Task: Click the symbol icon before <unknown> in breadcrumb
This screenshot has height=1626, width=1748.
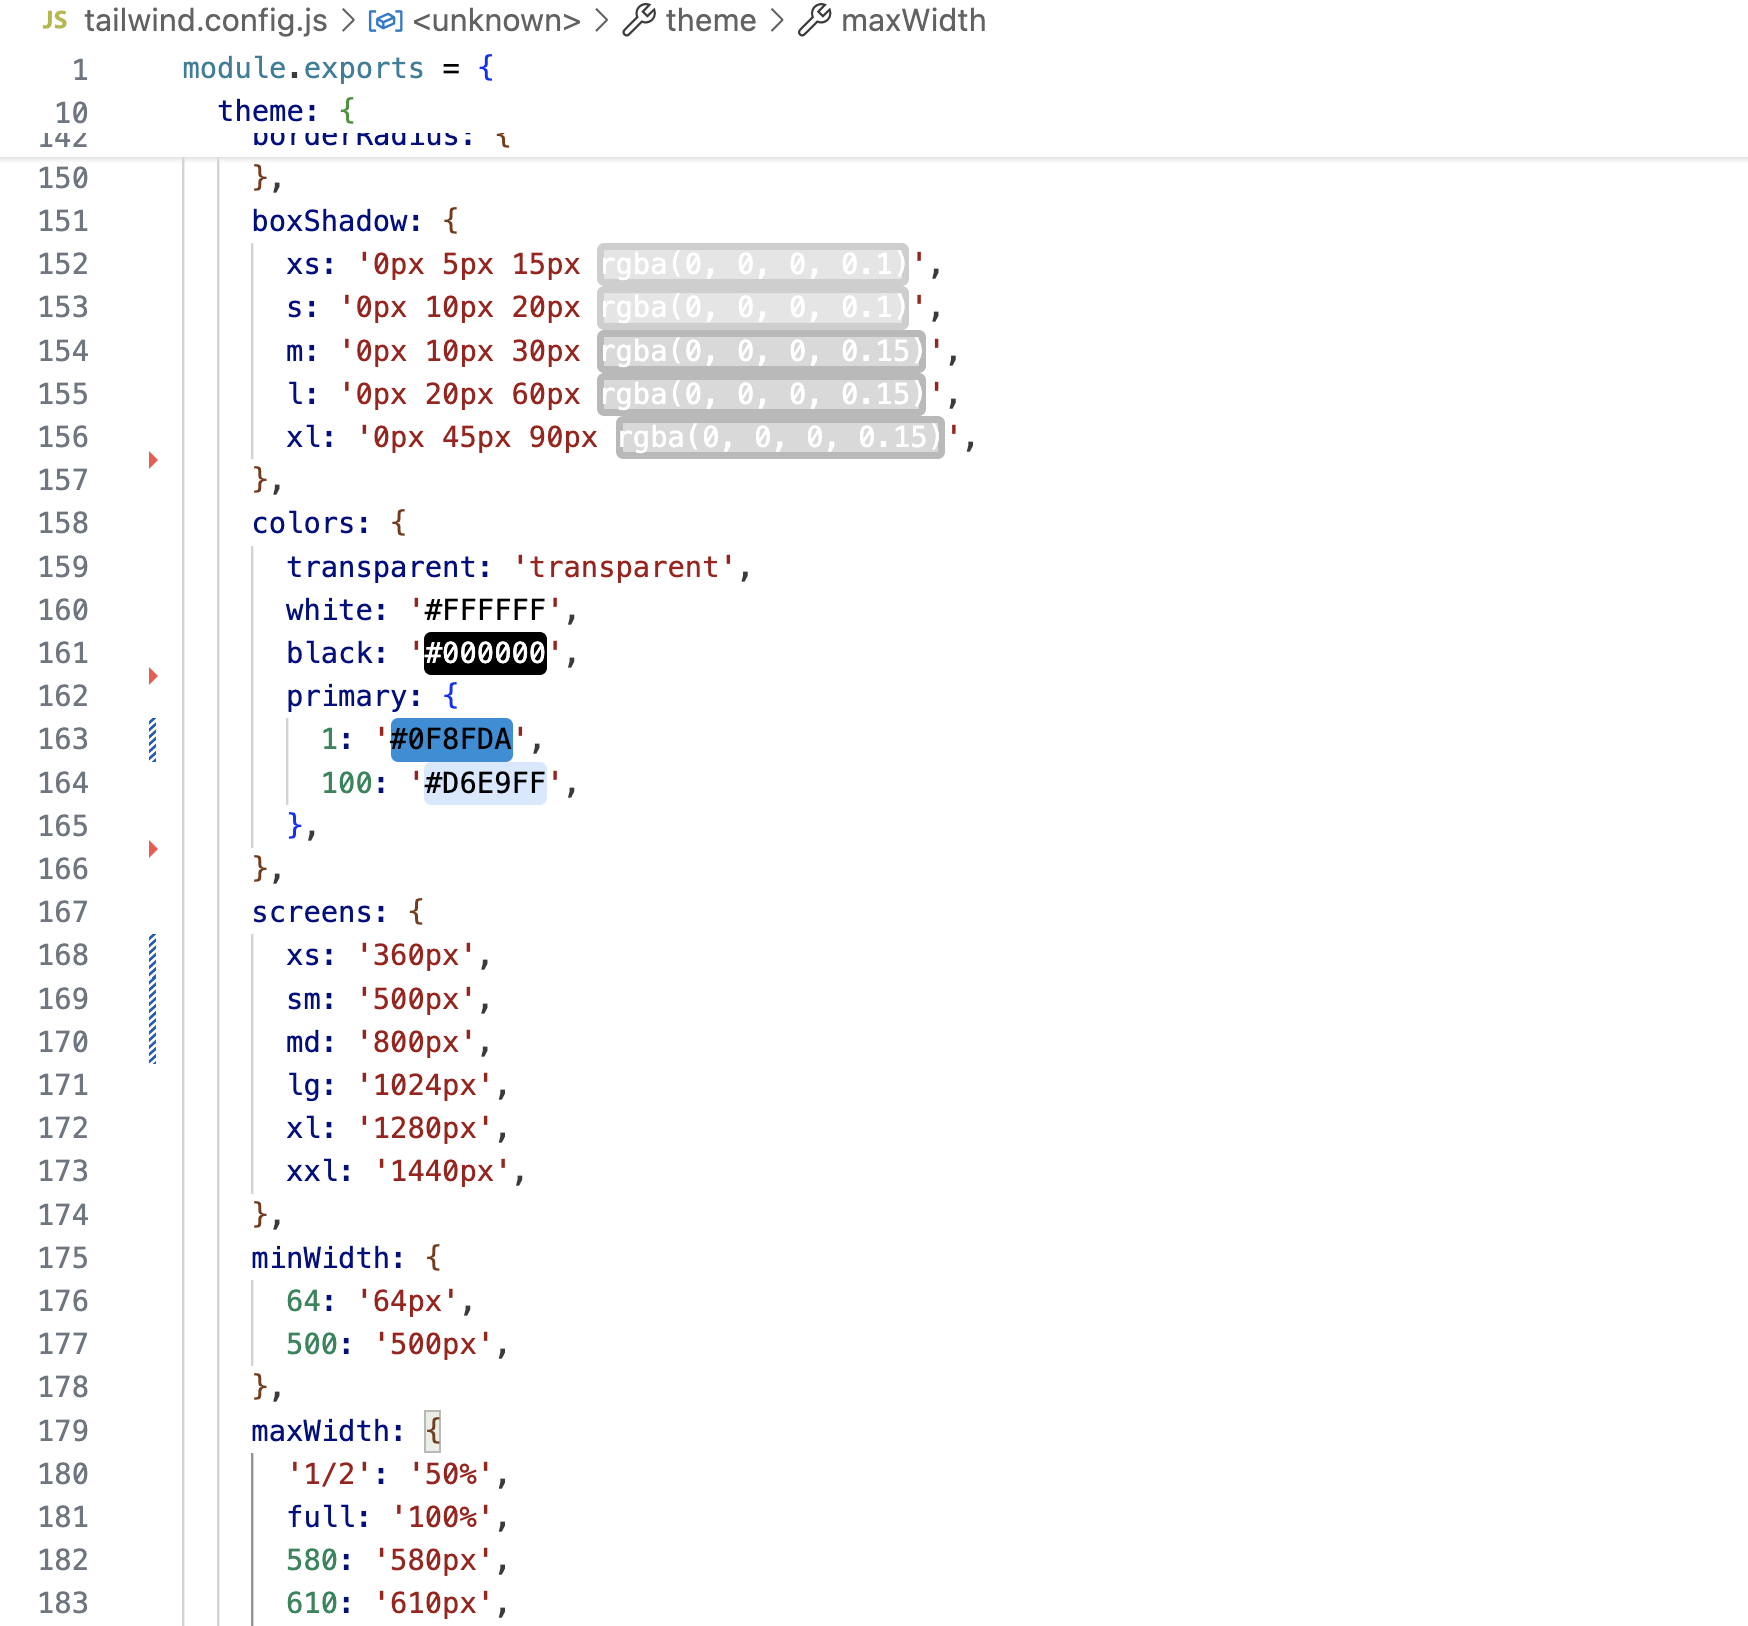Action: pos(385,19)
